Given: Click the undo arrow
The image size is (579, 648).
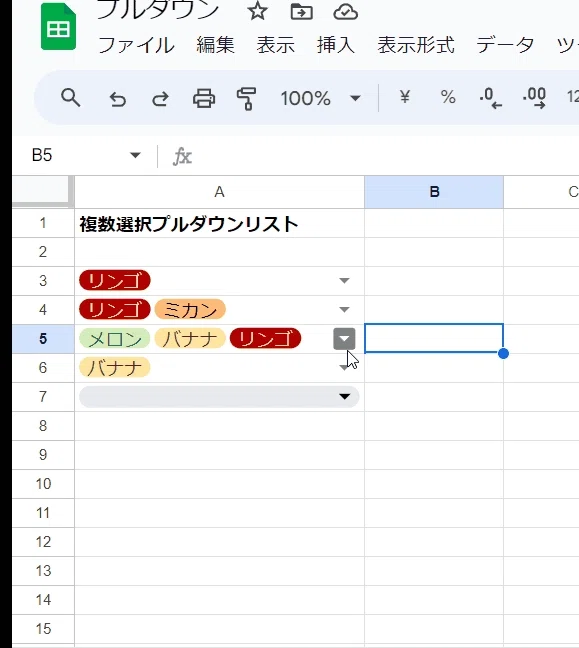Looking at the screenshot, I should pos(117,99).
